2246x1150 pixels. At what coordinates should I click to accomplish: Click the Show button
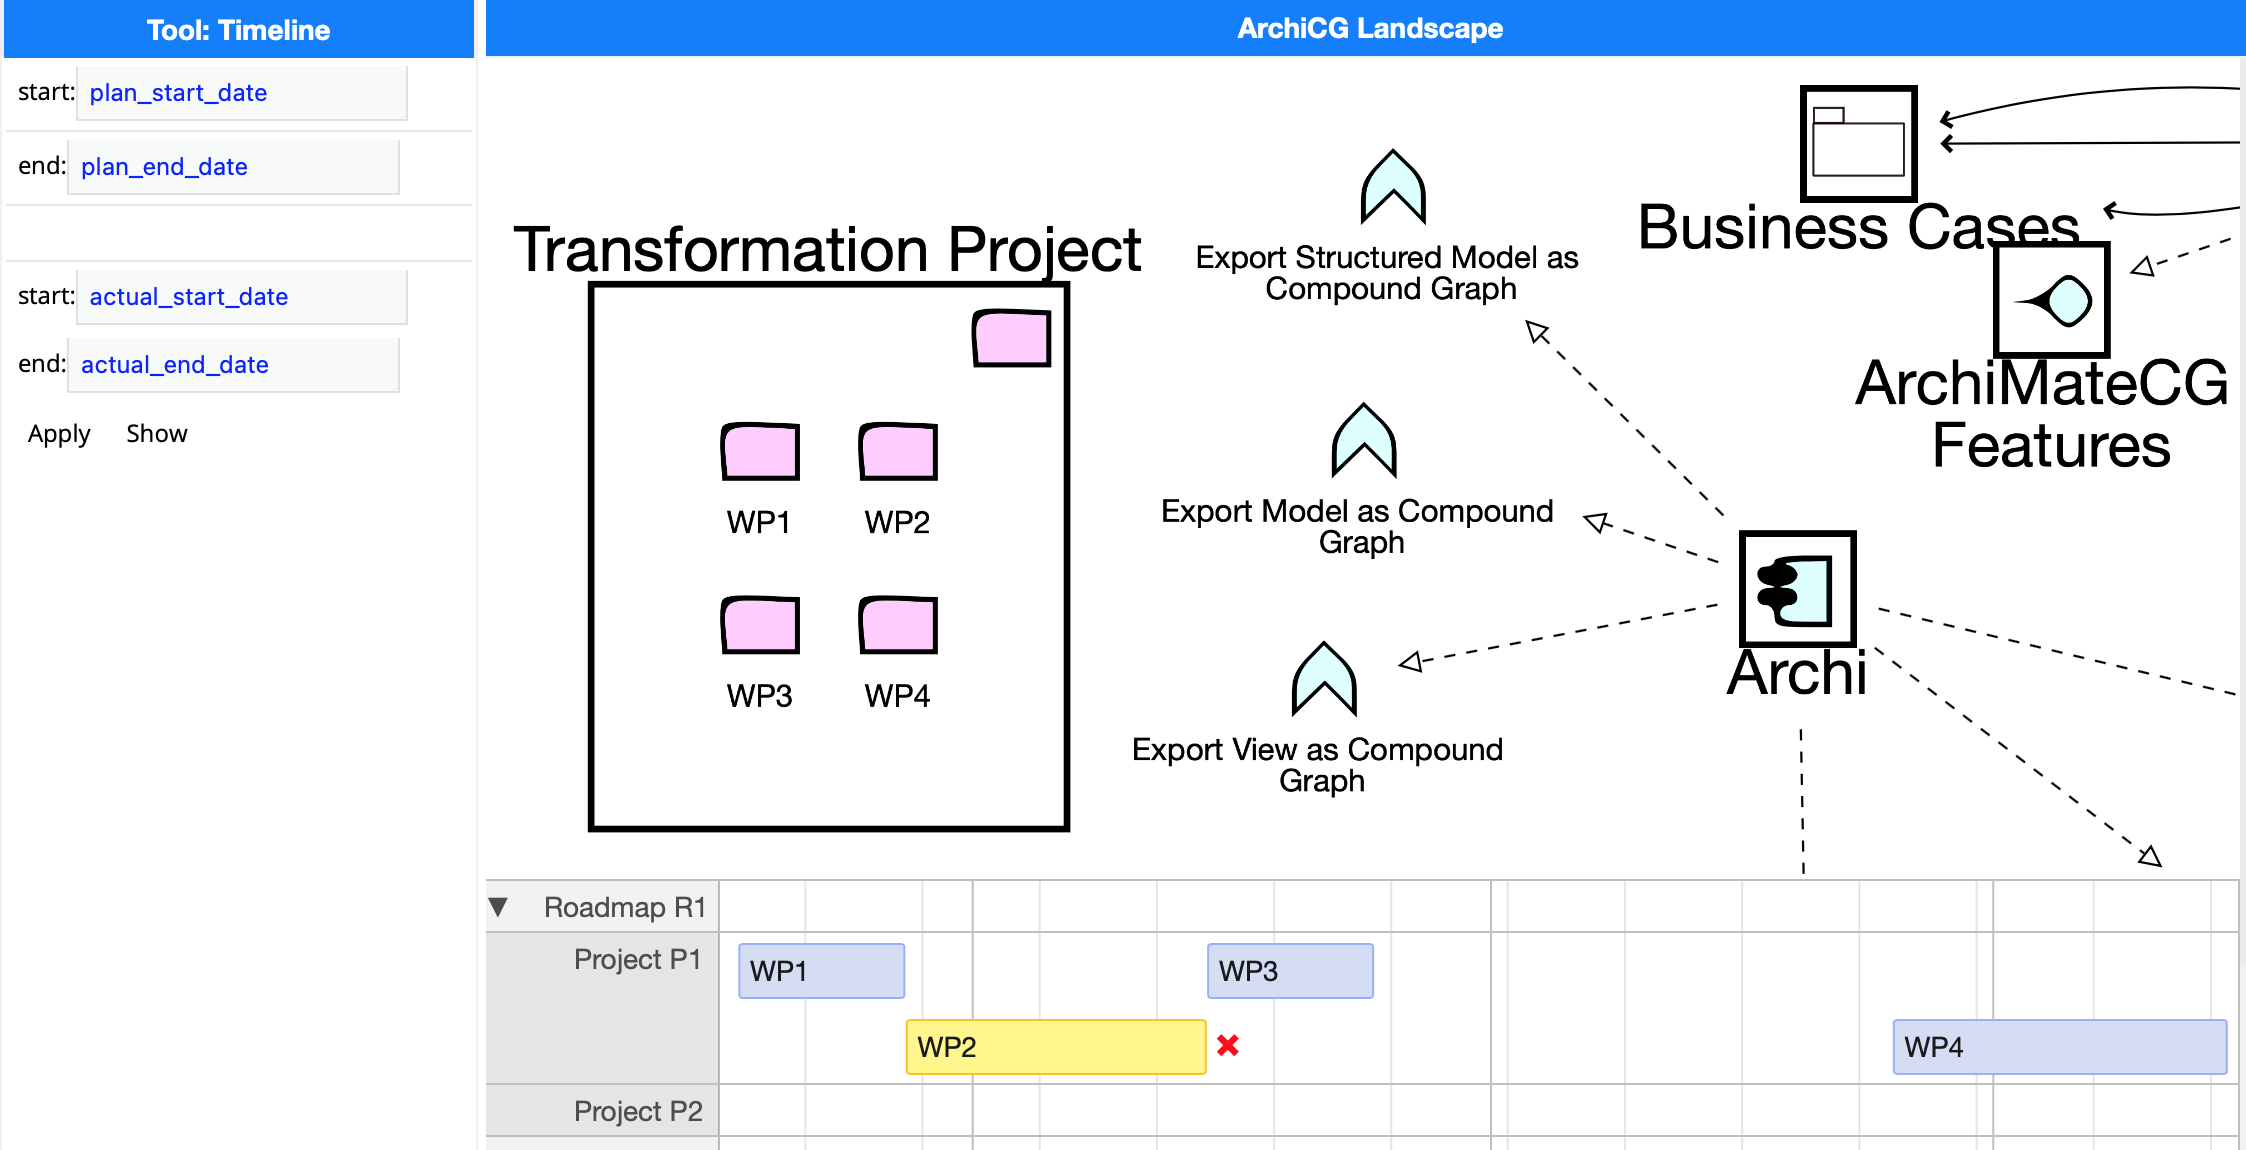tap(157, 434)
